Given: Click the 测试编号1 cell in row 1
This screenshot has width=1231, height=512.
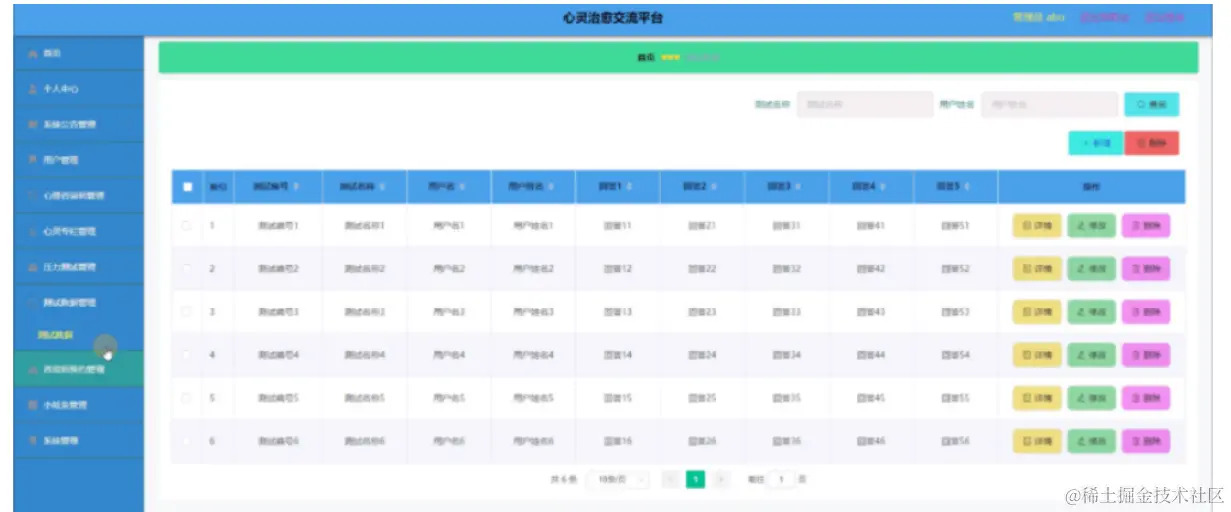Looking at the screenshot, I should coord(277,226).
